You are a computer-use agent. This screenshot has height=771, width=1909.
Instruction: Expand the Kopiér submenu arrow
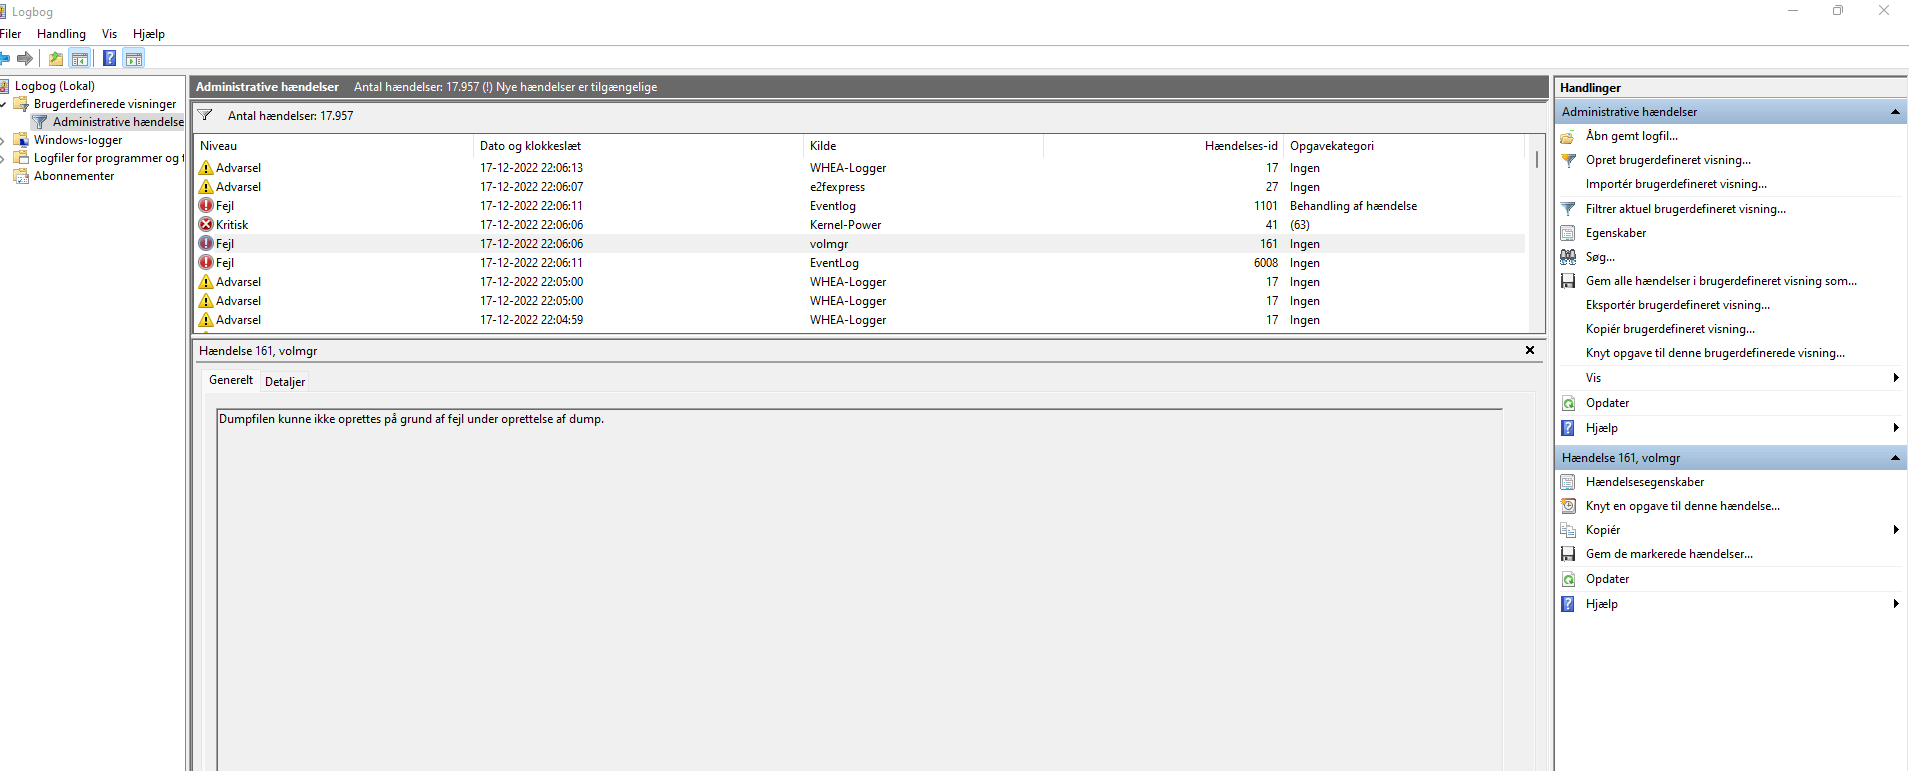click(x=1896, y=530)
